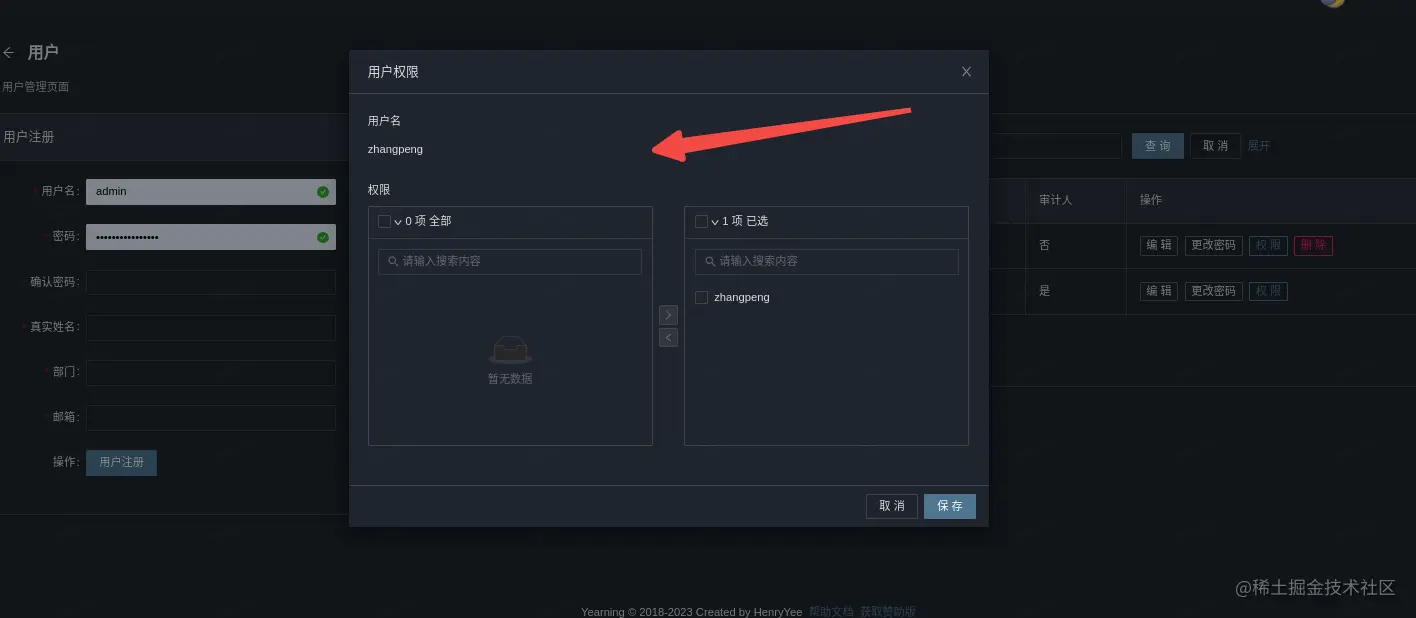
Task: Click 权限 button in the 否 row
Action: (1268, 245)
